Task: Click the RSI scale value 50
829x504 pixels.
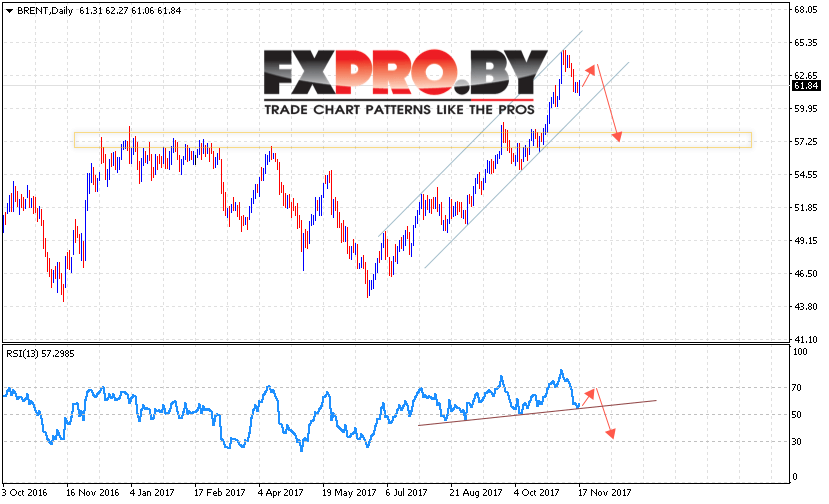Action: pos(799,415)
